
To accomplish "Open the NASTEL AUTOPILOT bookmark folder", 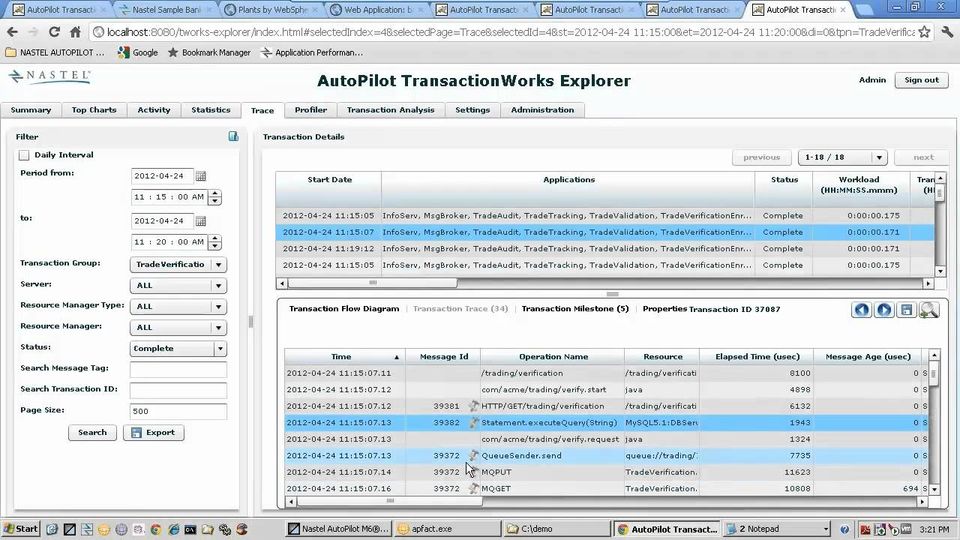I will 55,53.
